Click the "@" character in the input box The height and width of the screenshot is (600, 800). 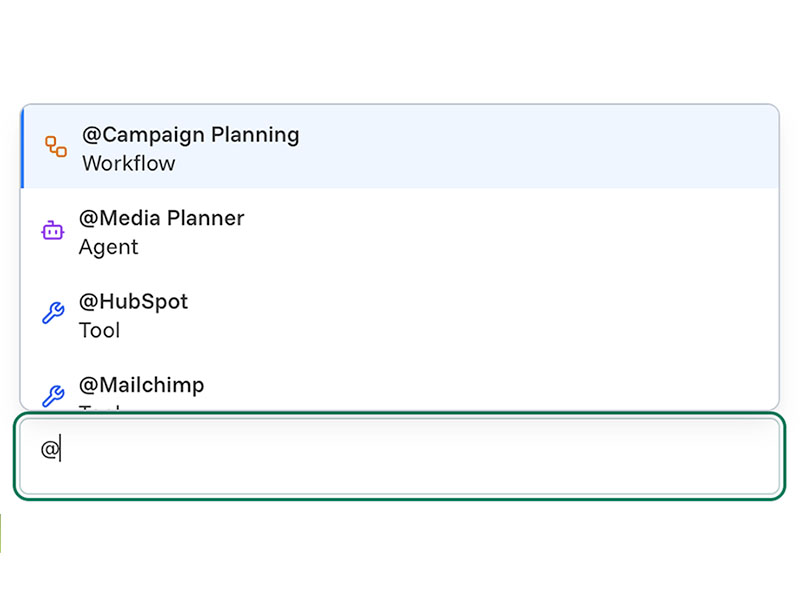click(48, 450)
